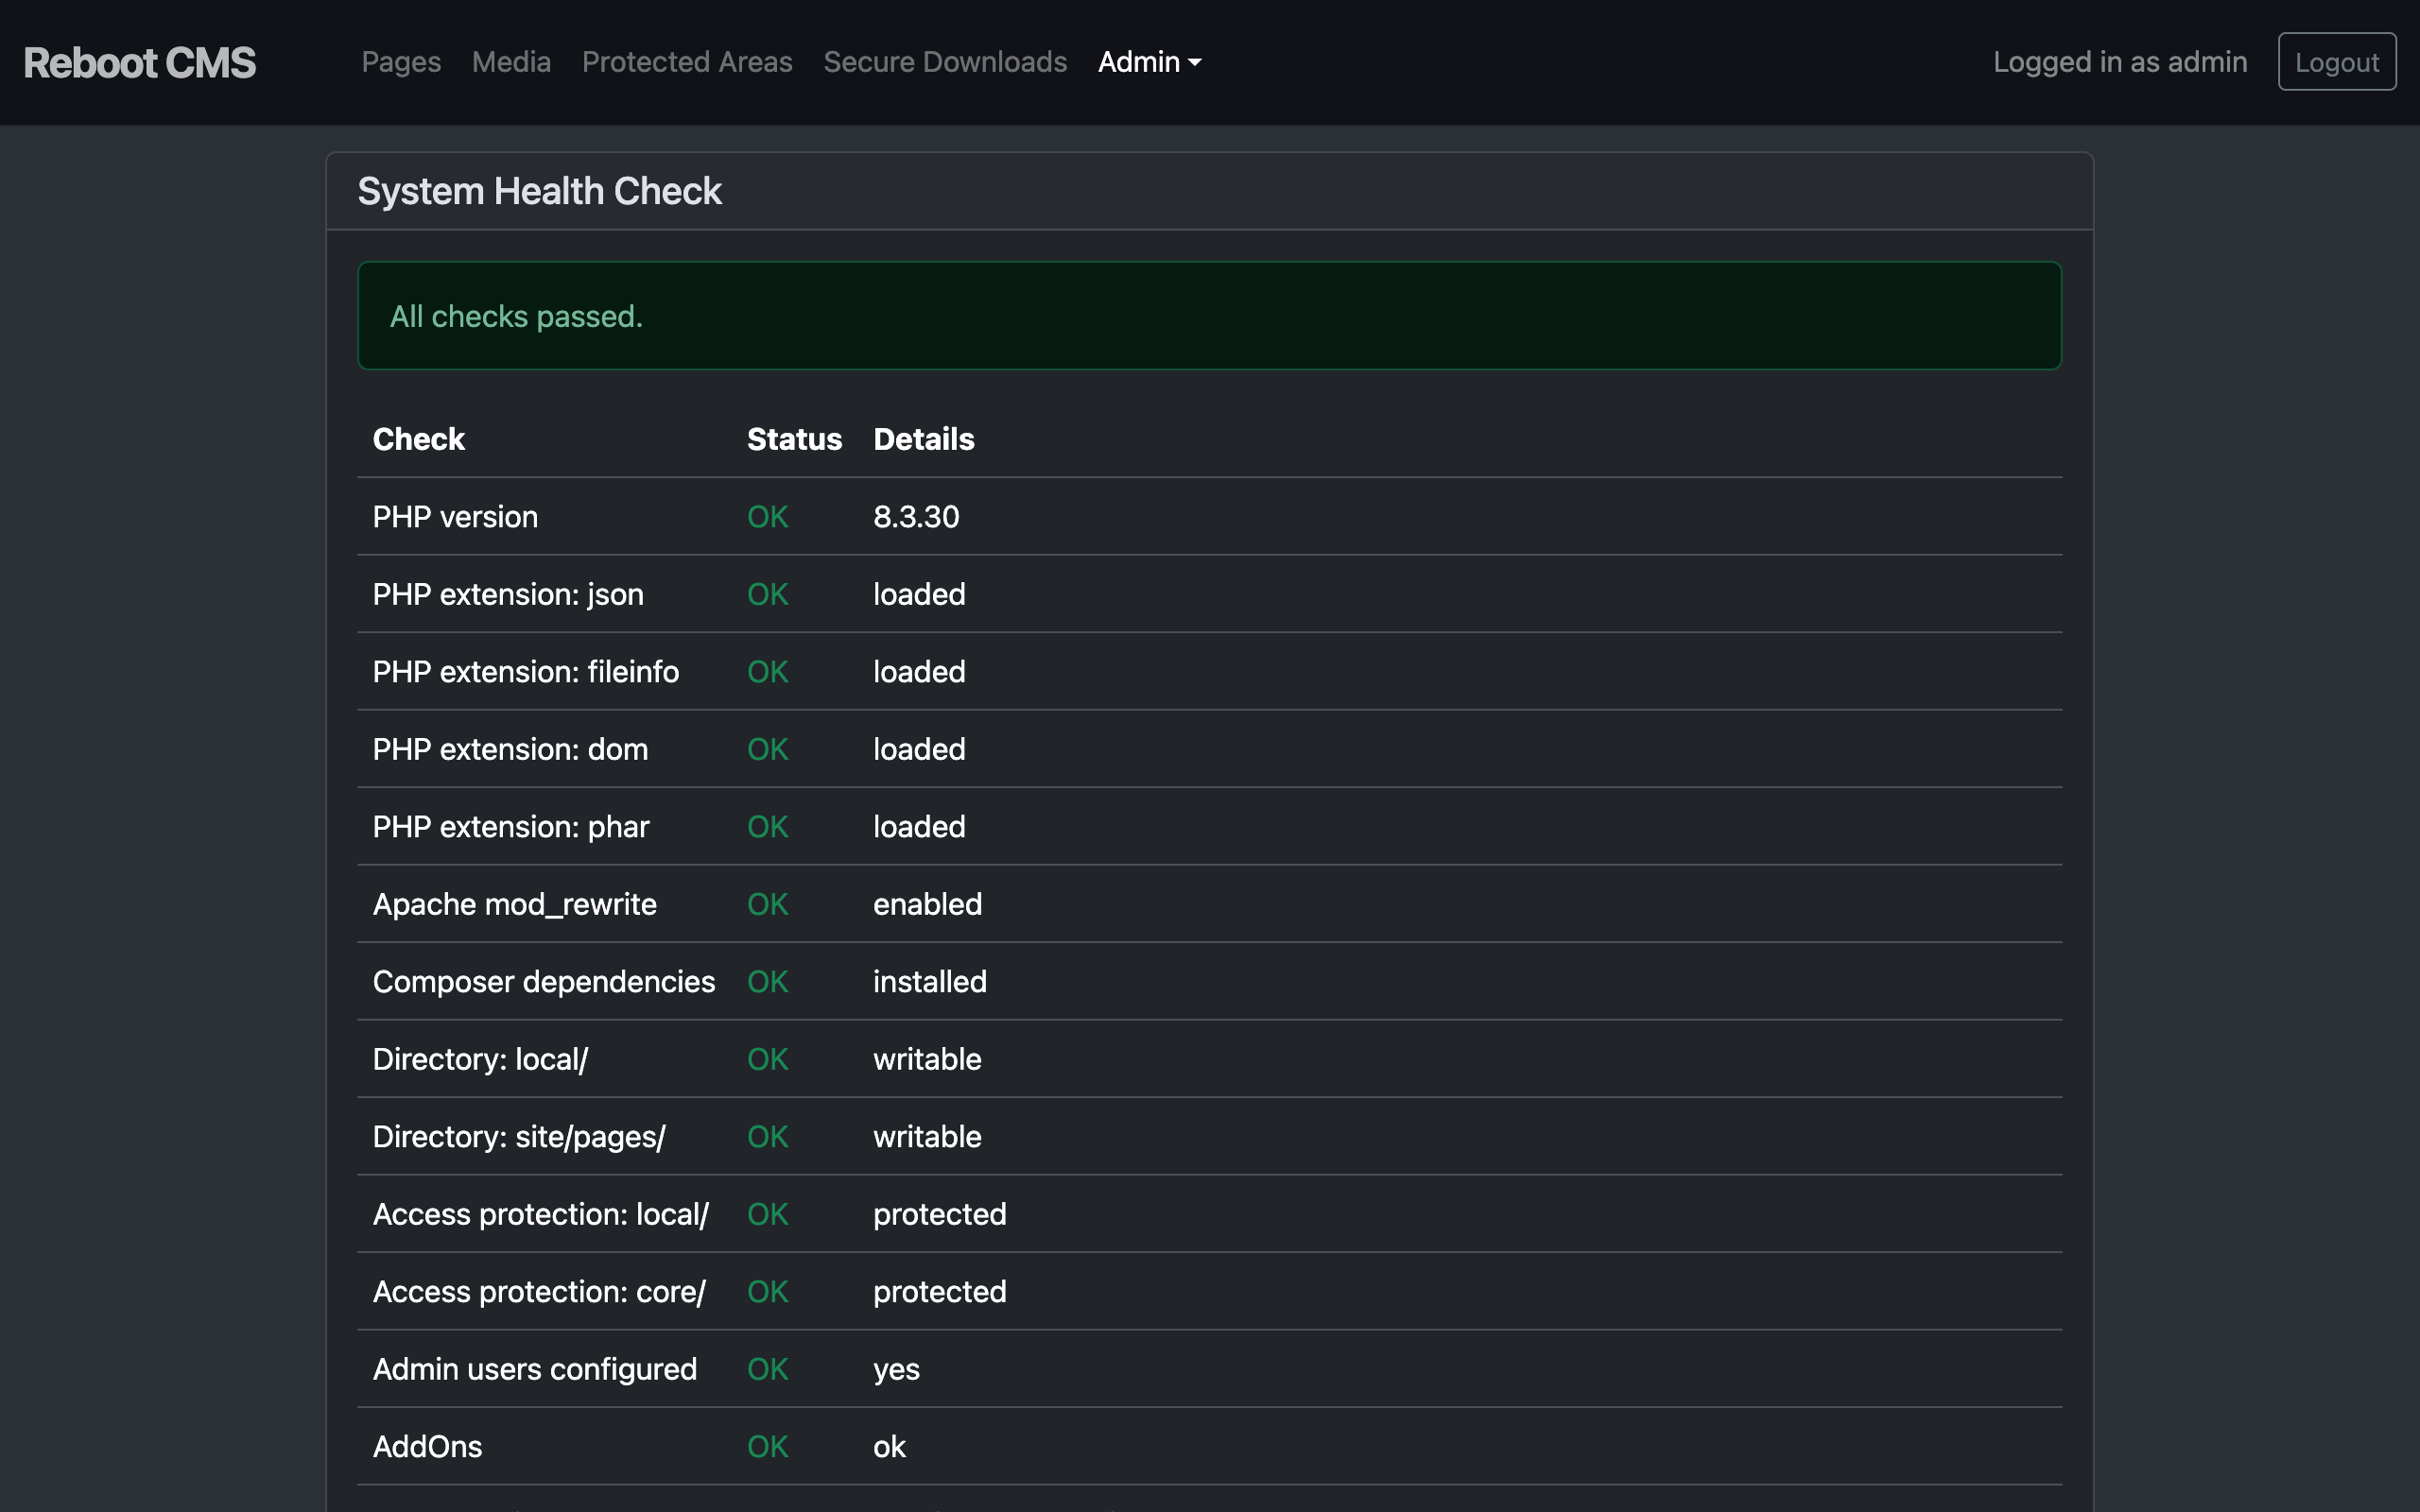Select 'PHP extension: dom' label
This screenshot has height=1512, width=2420.
pos(510,749)
